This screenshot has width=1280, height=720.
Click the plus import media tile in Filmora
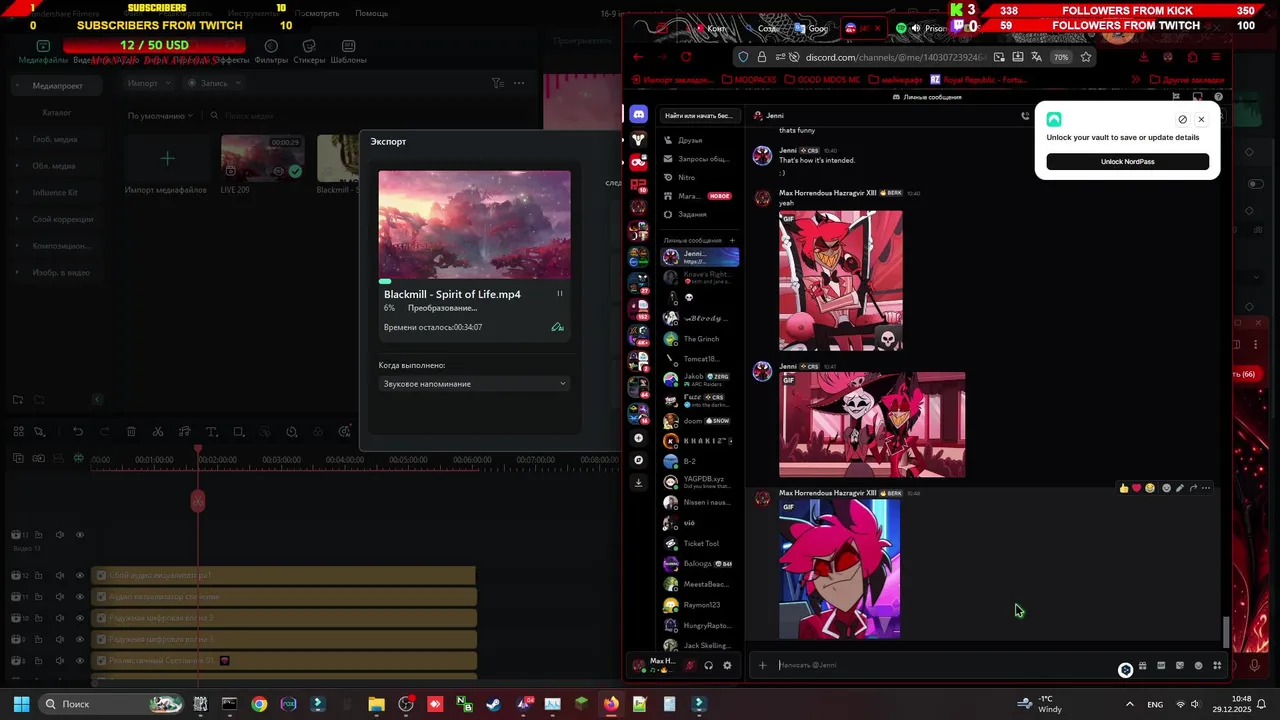(x=167, y=158)
